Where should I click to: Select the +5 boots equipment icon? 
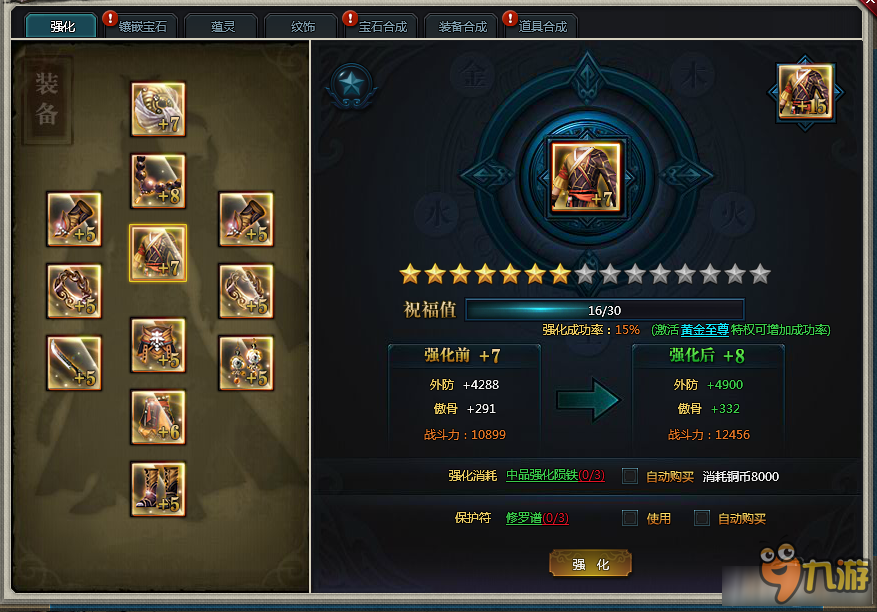pos(158,489)
